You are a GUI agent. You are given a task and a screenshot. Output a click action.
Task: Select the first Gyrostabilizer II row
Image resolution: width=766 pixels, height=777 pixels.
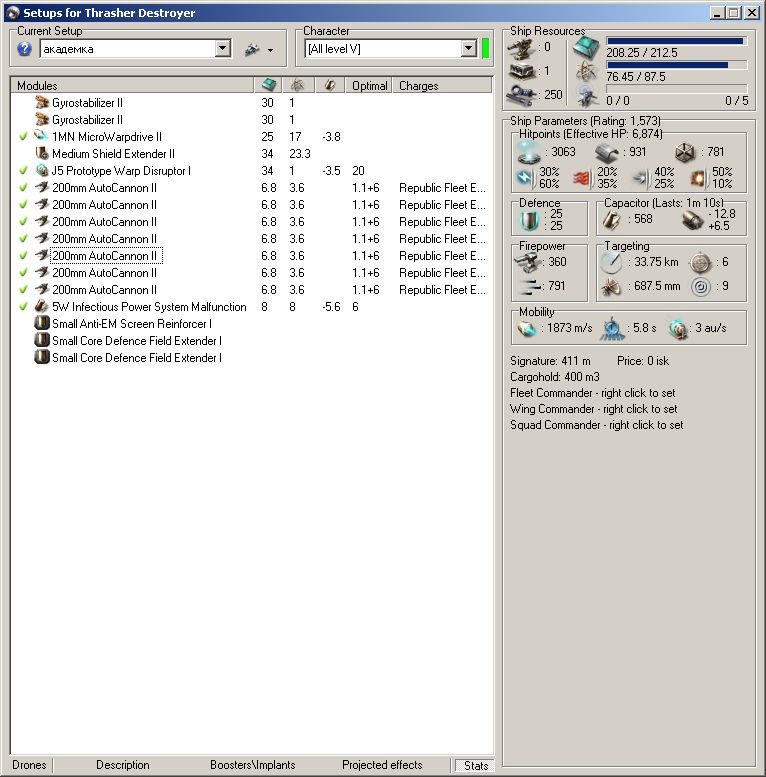click(251, 103)
